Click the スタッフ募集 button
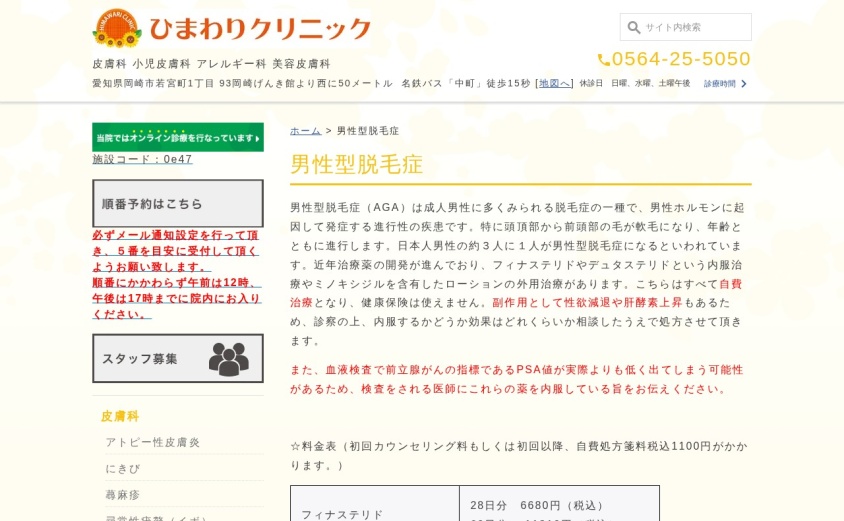Image resolution: width=844 pixels, height=521 pixels. (x=178, y=358)
